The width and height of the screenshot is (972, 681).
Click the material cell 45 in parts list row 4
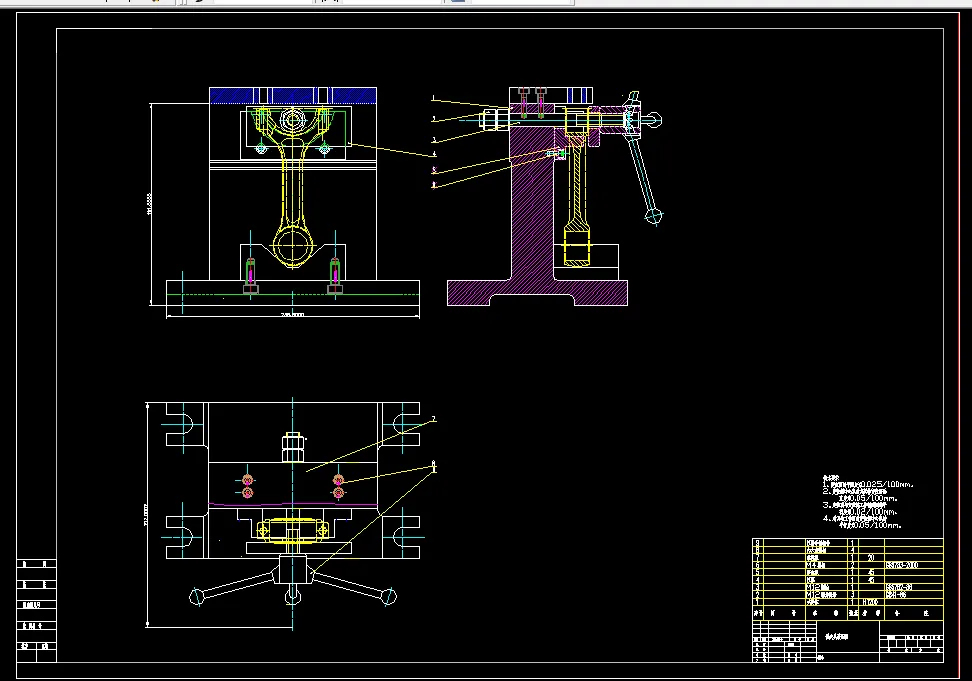(871, 580)
